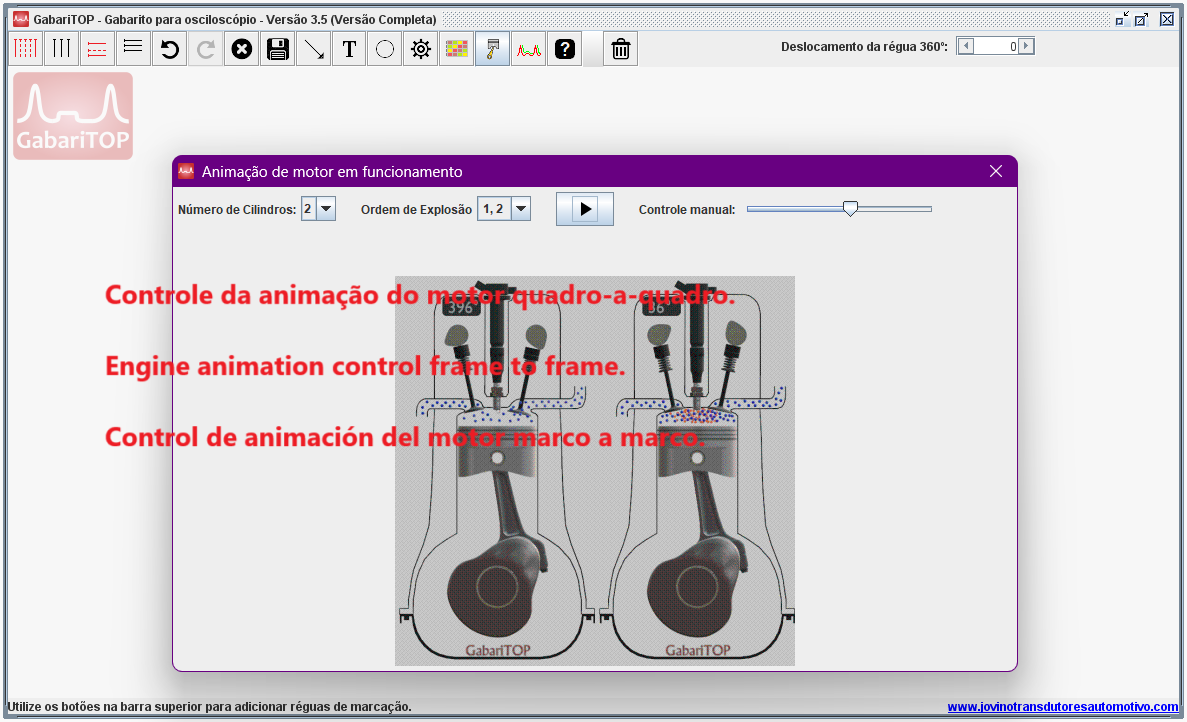Screen dimensions: 1187x722
Task: Click the Deslocamento da régua value field
Action: (x=995, y=46)
